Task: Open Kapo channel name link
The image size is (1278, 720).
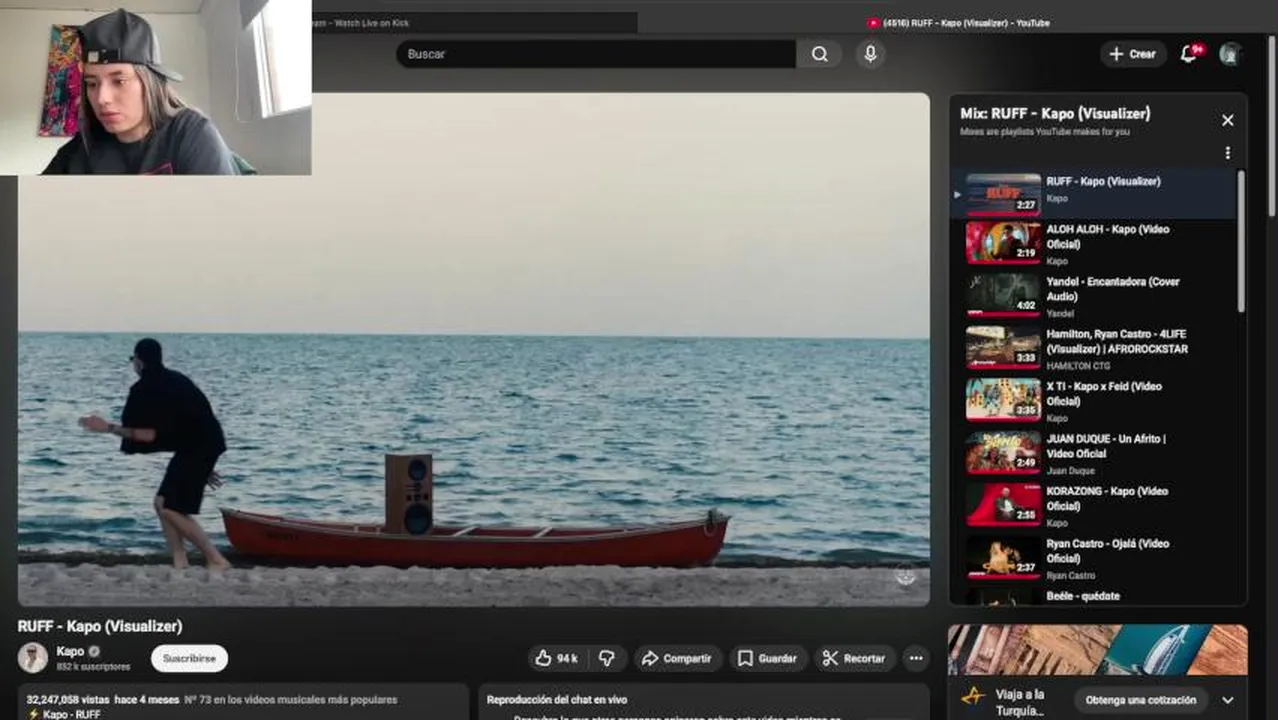Action: pos(70,651)
